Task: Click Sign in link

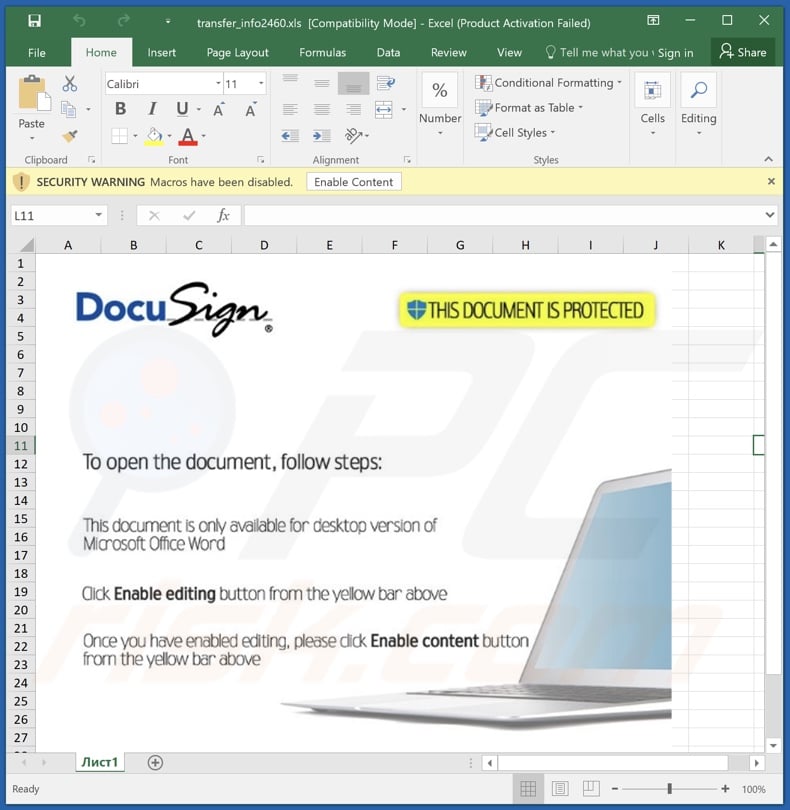Action: coord(675,53)
